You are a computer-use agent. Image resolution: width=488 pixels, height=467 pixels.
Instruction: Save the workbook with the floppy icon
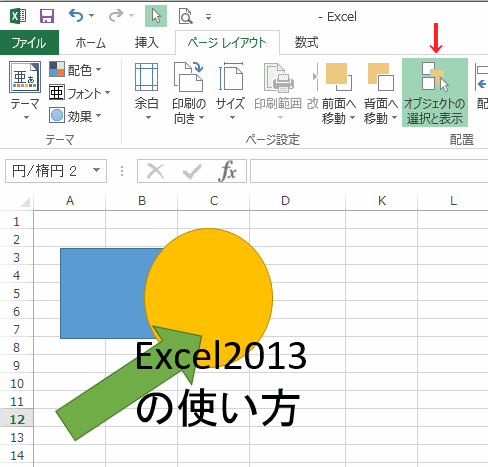pos(47,16)
